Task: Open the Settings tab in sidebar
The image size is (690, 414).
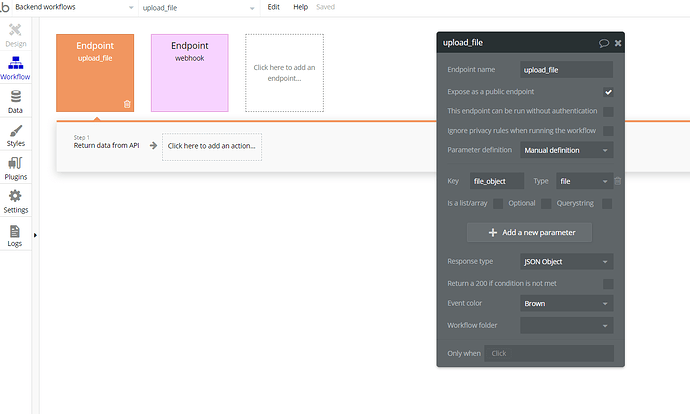Action: pos(15,202)
